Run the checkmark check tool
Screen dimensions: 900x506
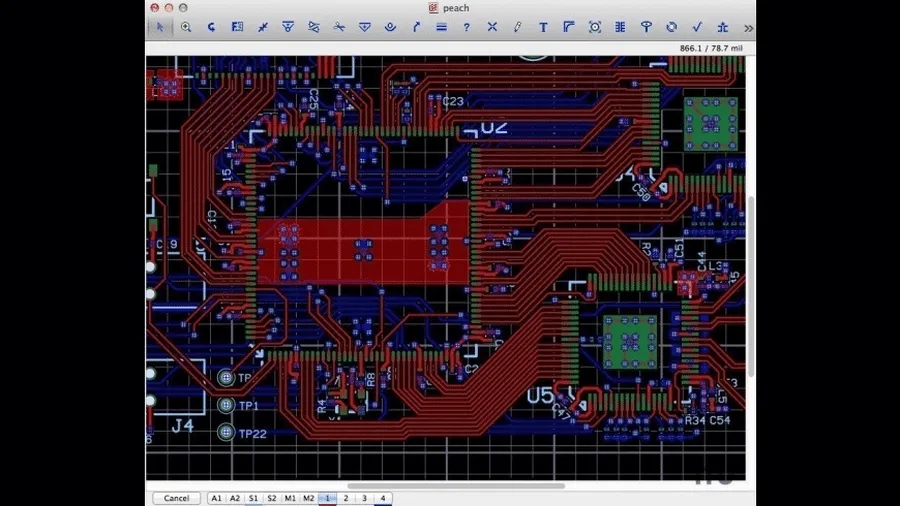(697, 27)
